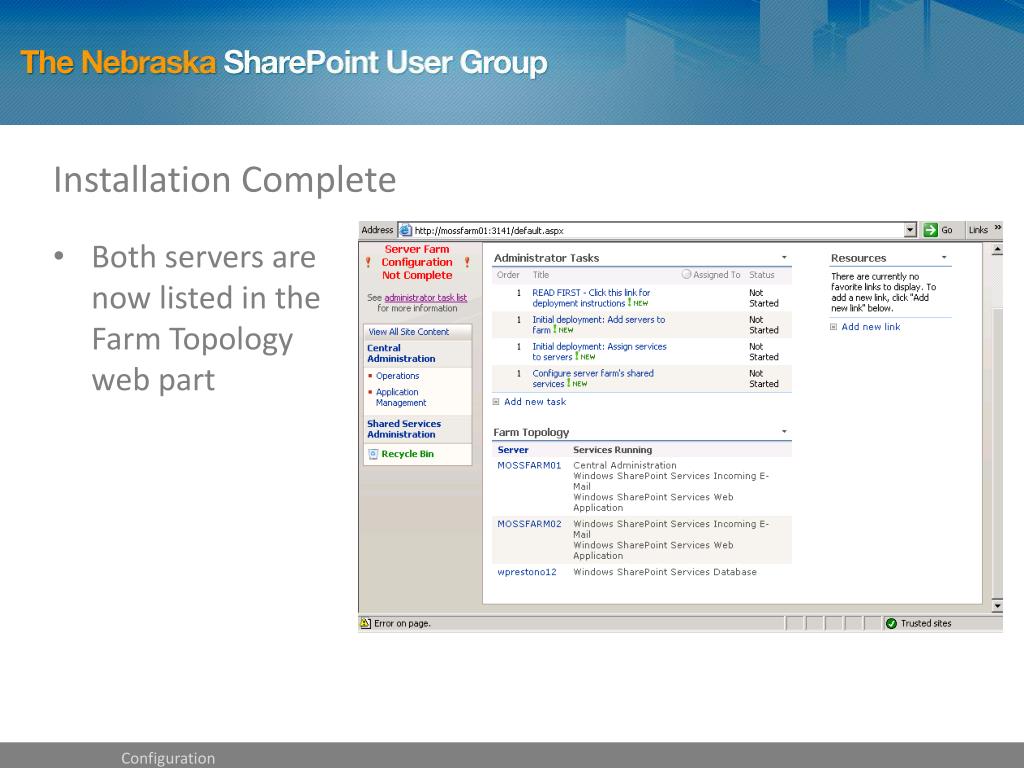
Task: Open Application Management page
Action: pos(400,397)
